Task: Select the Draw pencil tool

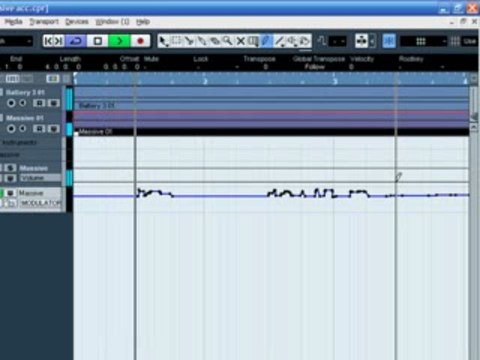Action: click(266, 41)
